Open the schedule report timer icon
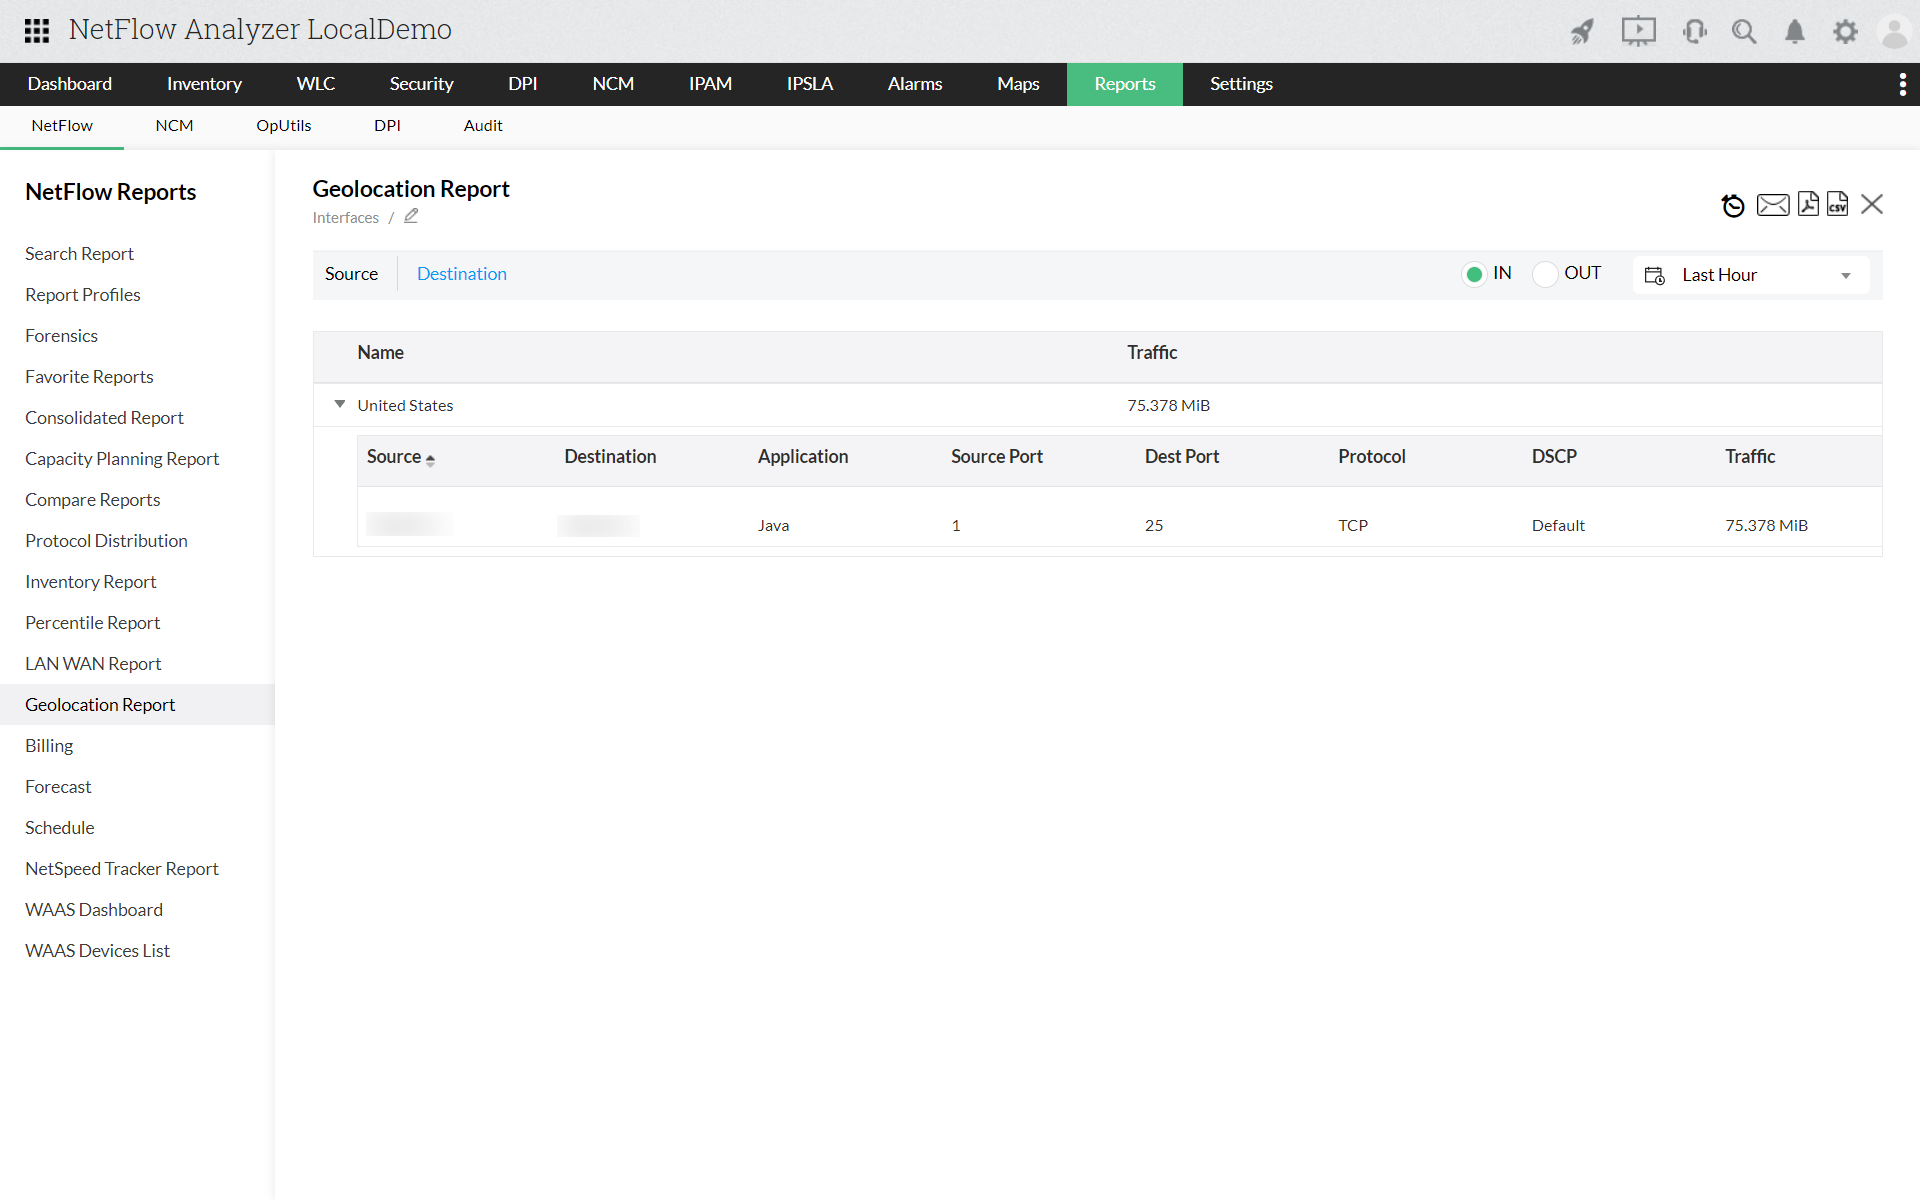The width and height of the screenshot is (1920, 1200). click(1733, 205)
